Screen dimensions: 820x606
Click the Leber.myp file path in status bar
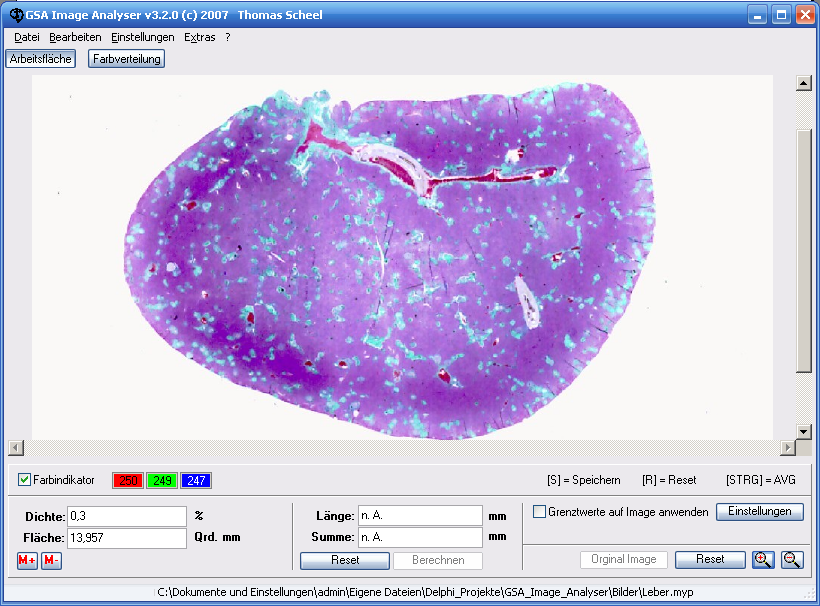[x=425, y=592]
